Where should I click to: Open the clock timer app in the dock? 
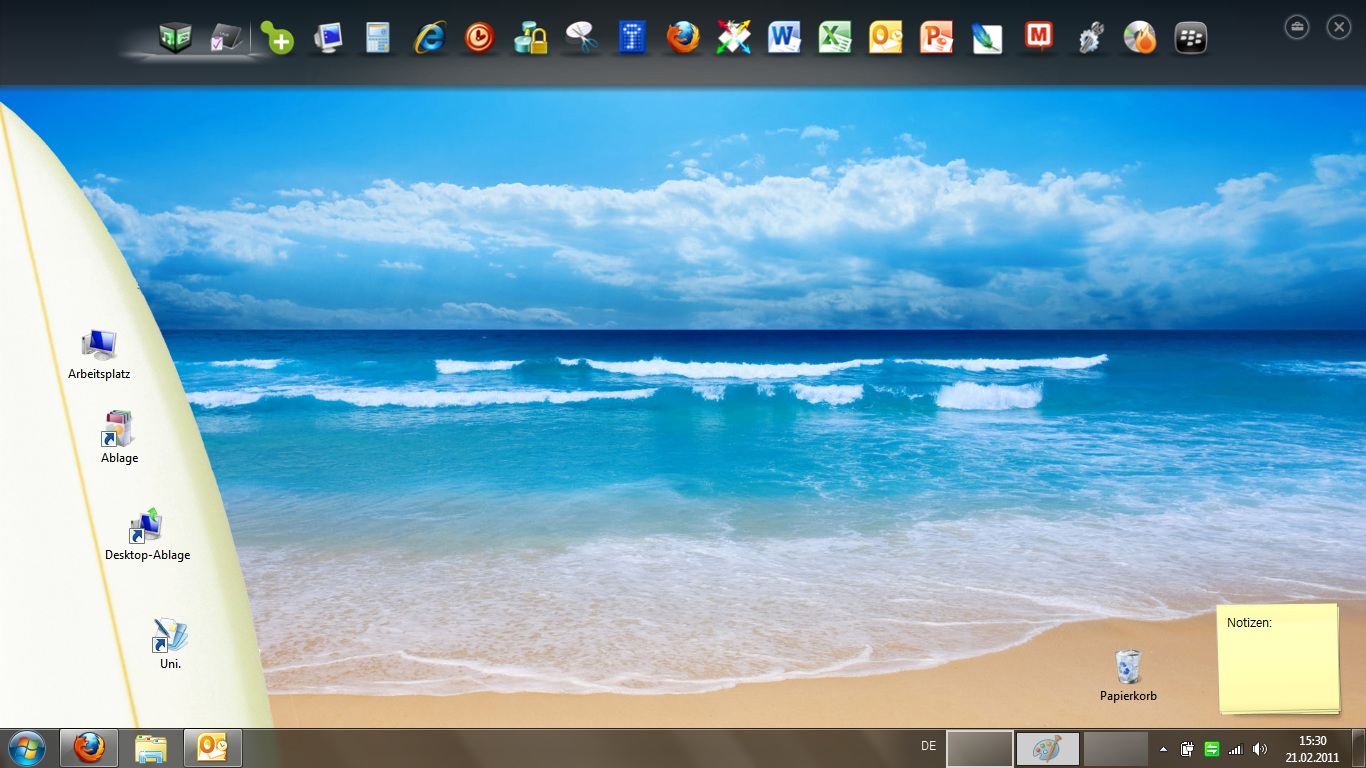(x=479, y=38)
